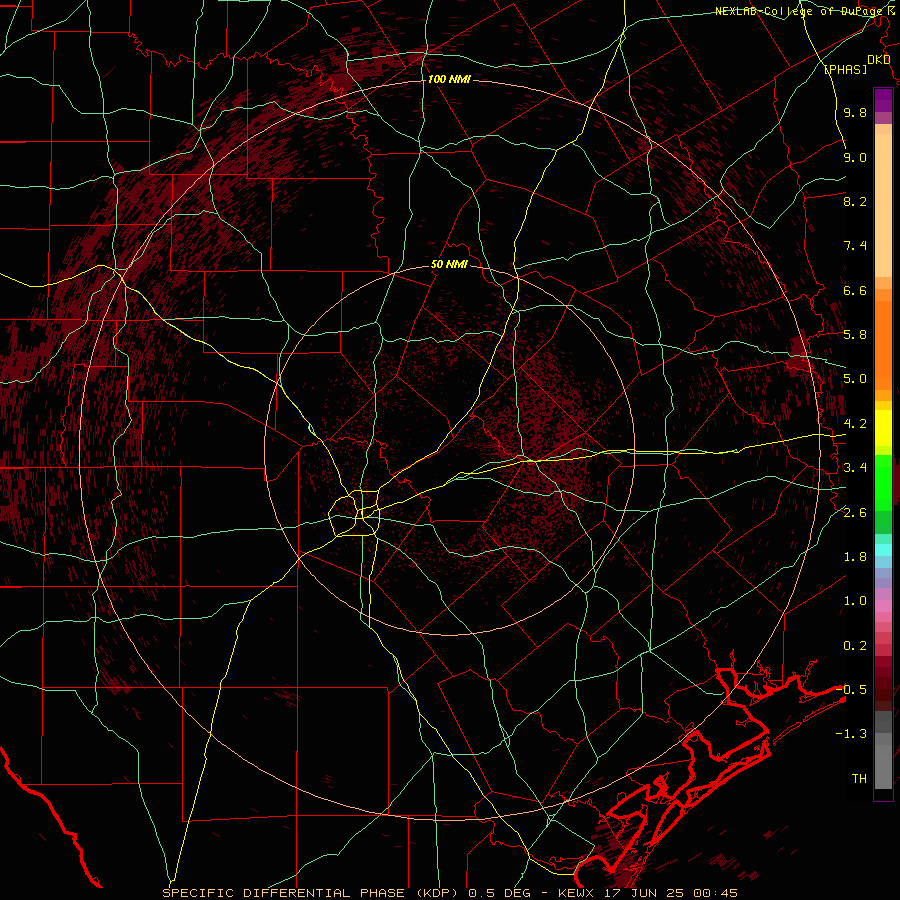Click the bright green segment of the color bar
The image size is (900, 900).
[883, 482]
